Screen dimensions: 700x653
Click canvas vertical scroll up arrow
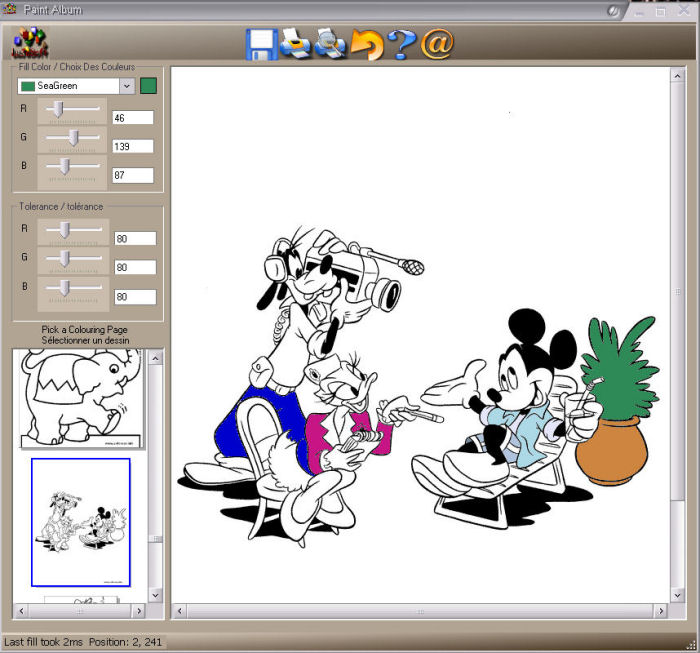677,76
